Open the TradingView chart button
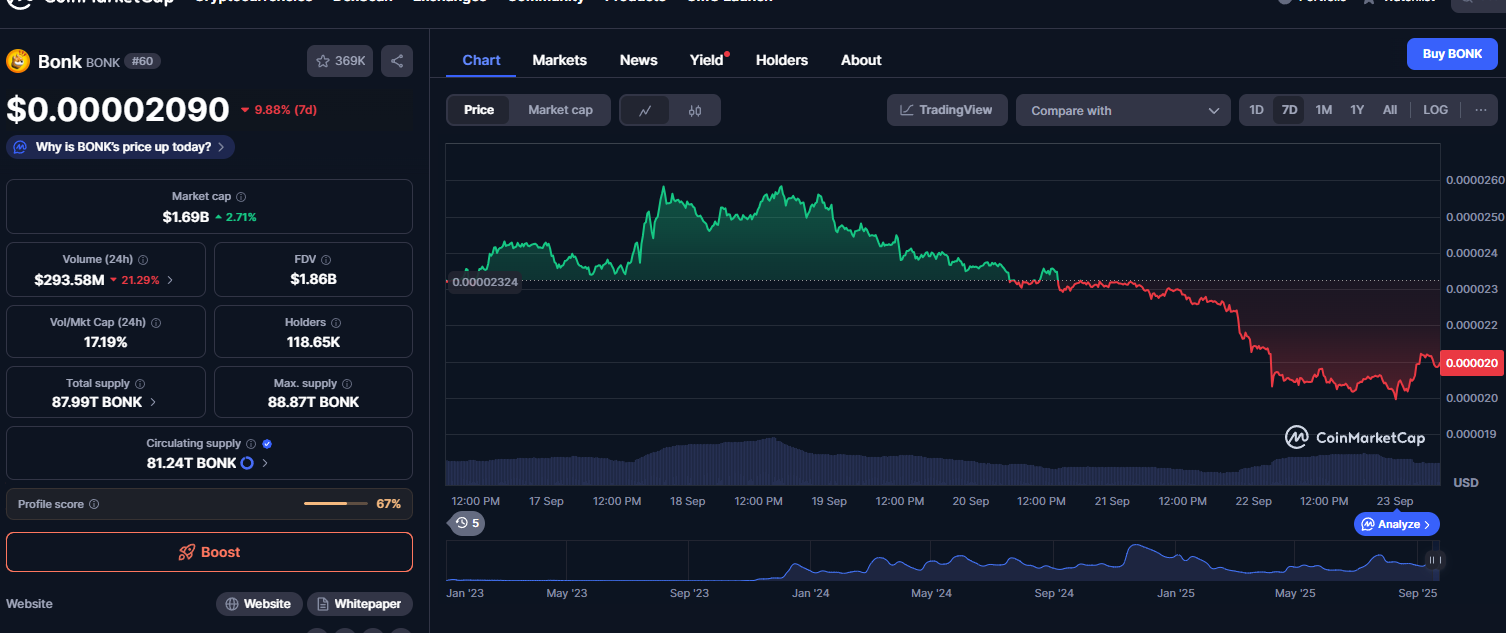1506x633 pixels. point(947,110)
